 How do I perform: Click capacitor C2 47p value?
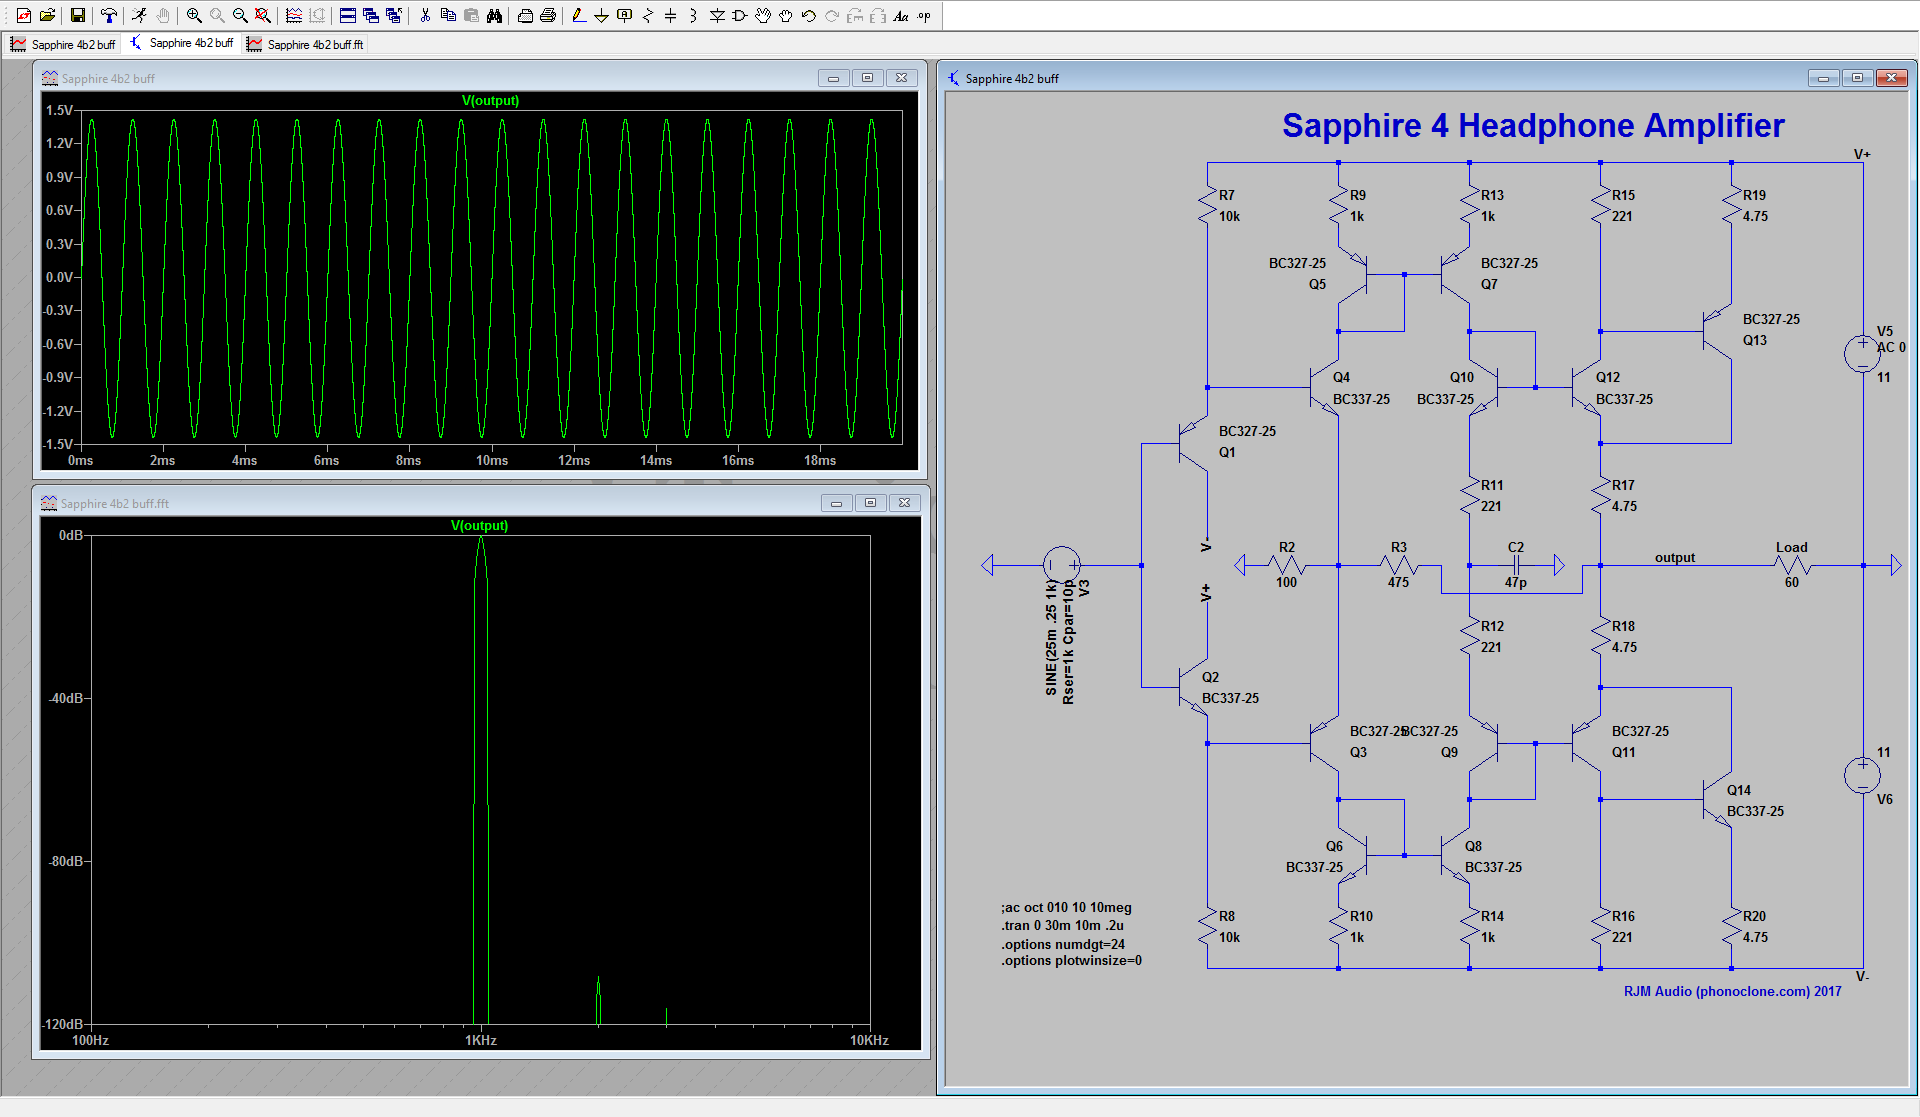pos(1516,582)
